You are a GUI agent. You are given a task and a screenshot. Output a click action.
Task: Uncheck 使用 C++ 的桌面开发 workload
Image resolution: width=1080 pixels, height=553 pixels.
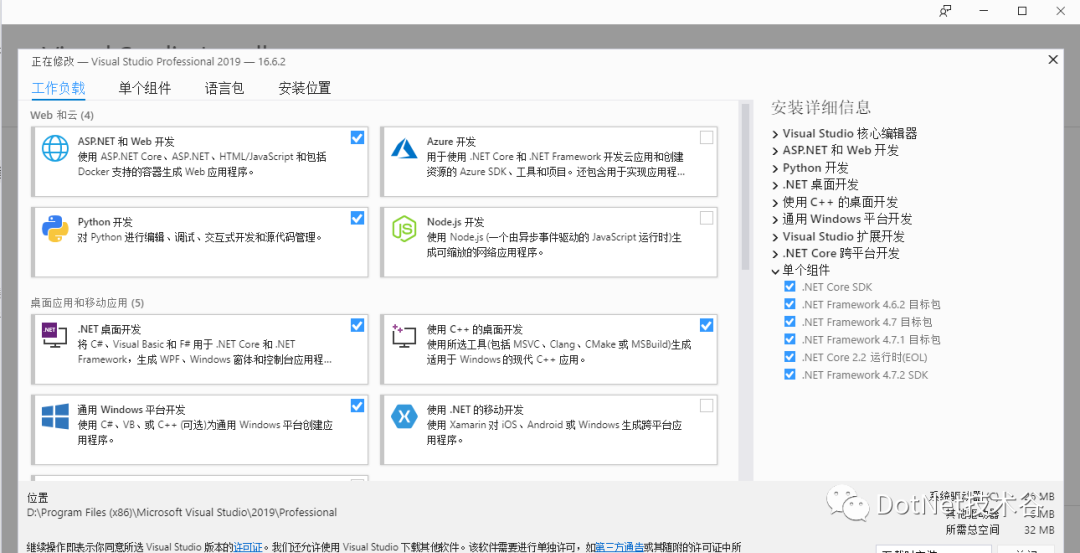[x=706, y=325]
